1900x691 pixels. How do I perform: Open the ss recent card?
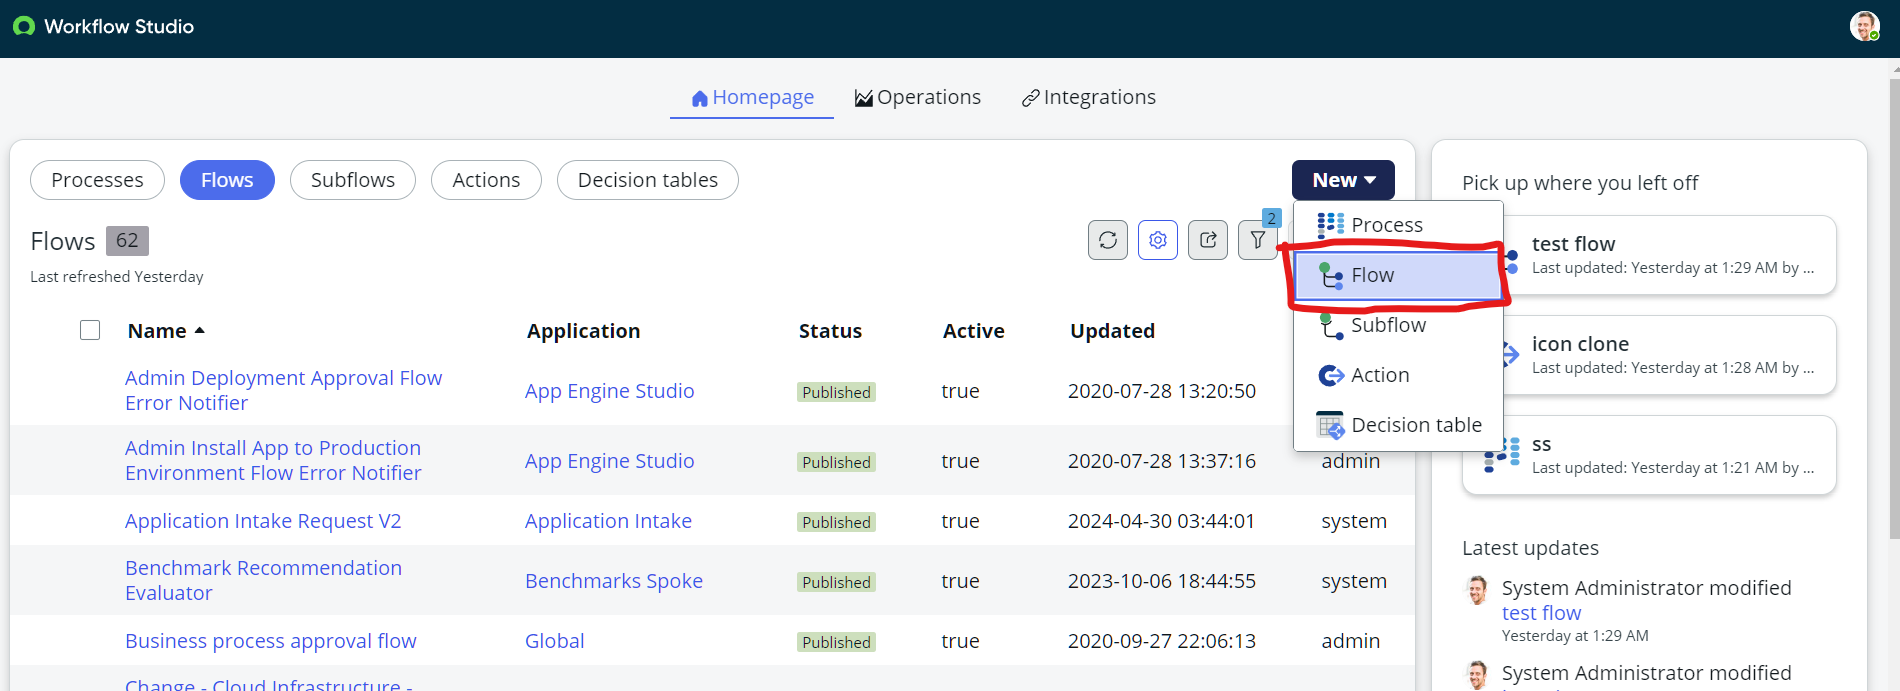pos(1649,455)
